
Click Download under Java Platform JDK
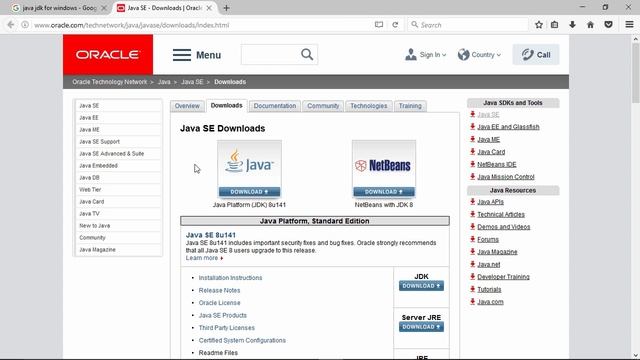click(x=249, y=192)
